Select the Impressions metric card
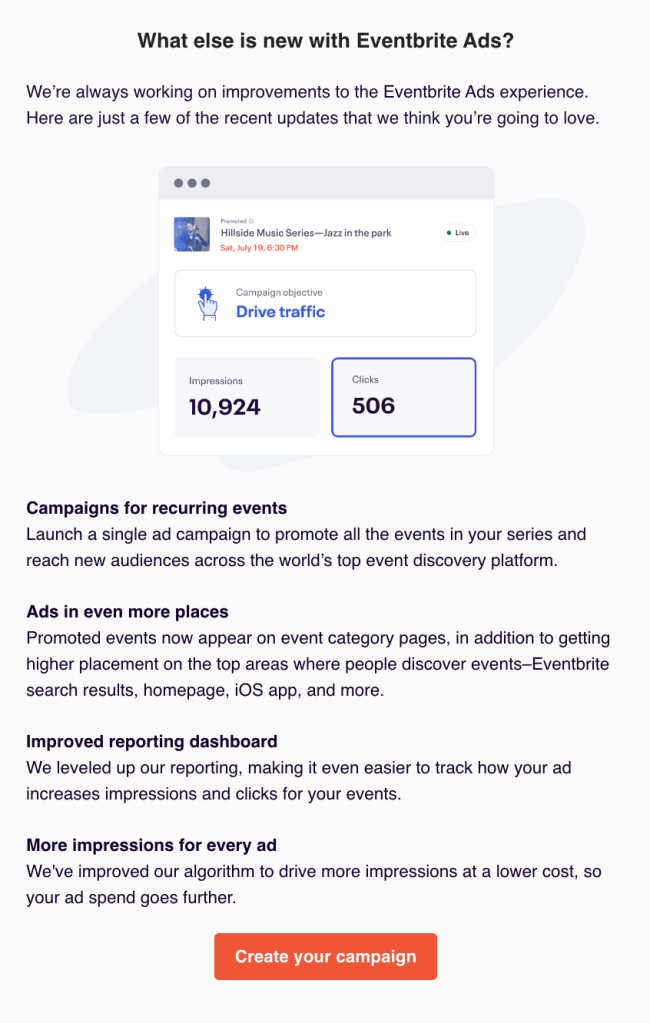Screen dimensions: 650x1023 tap(246, 397)
